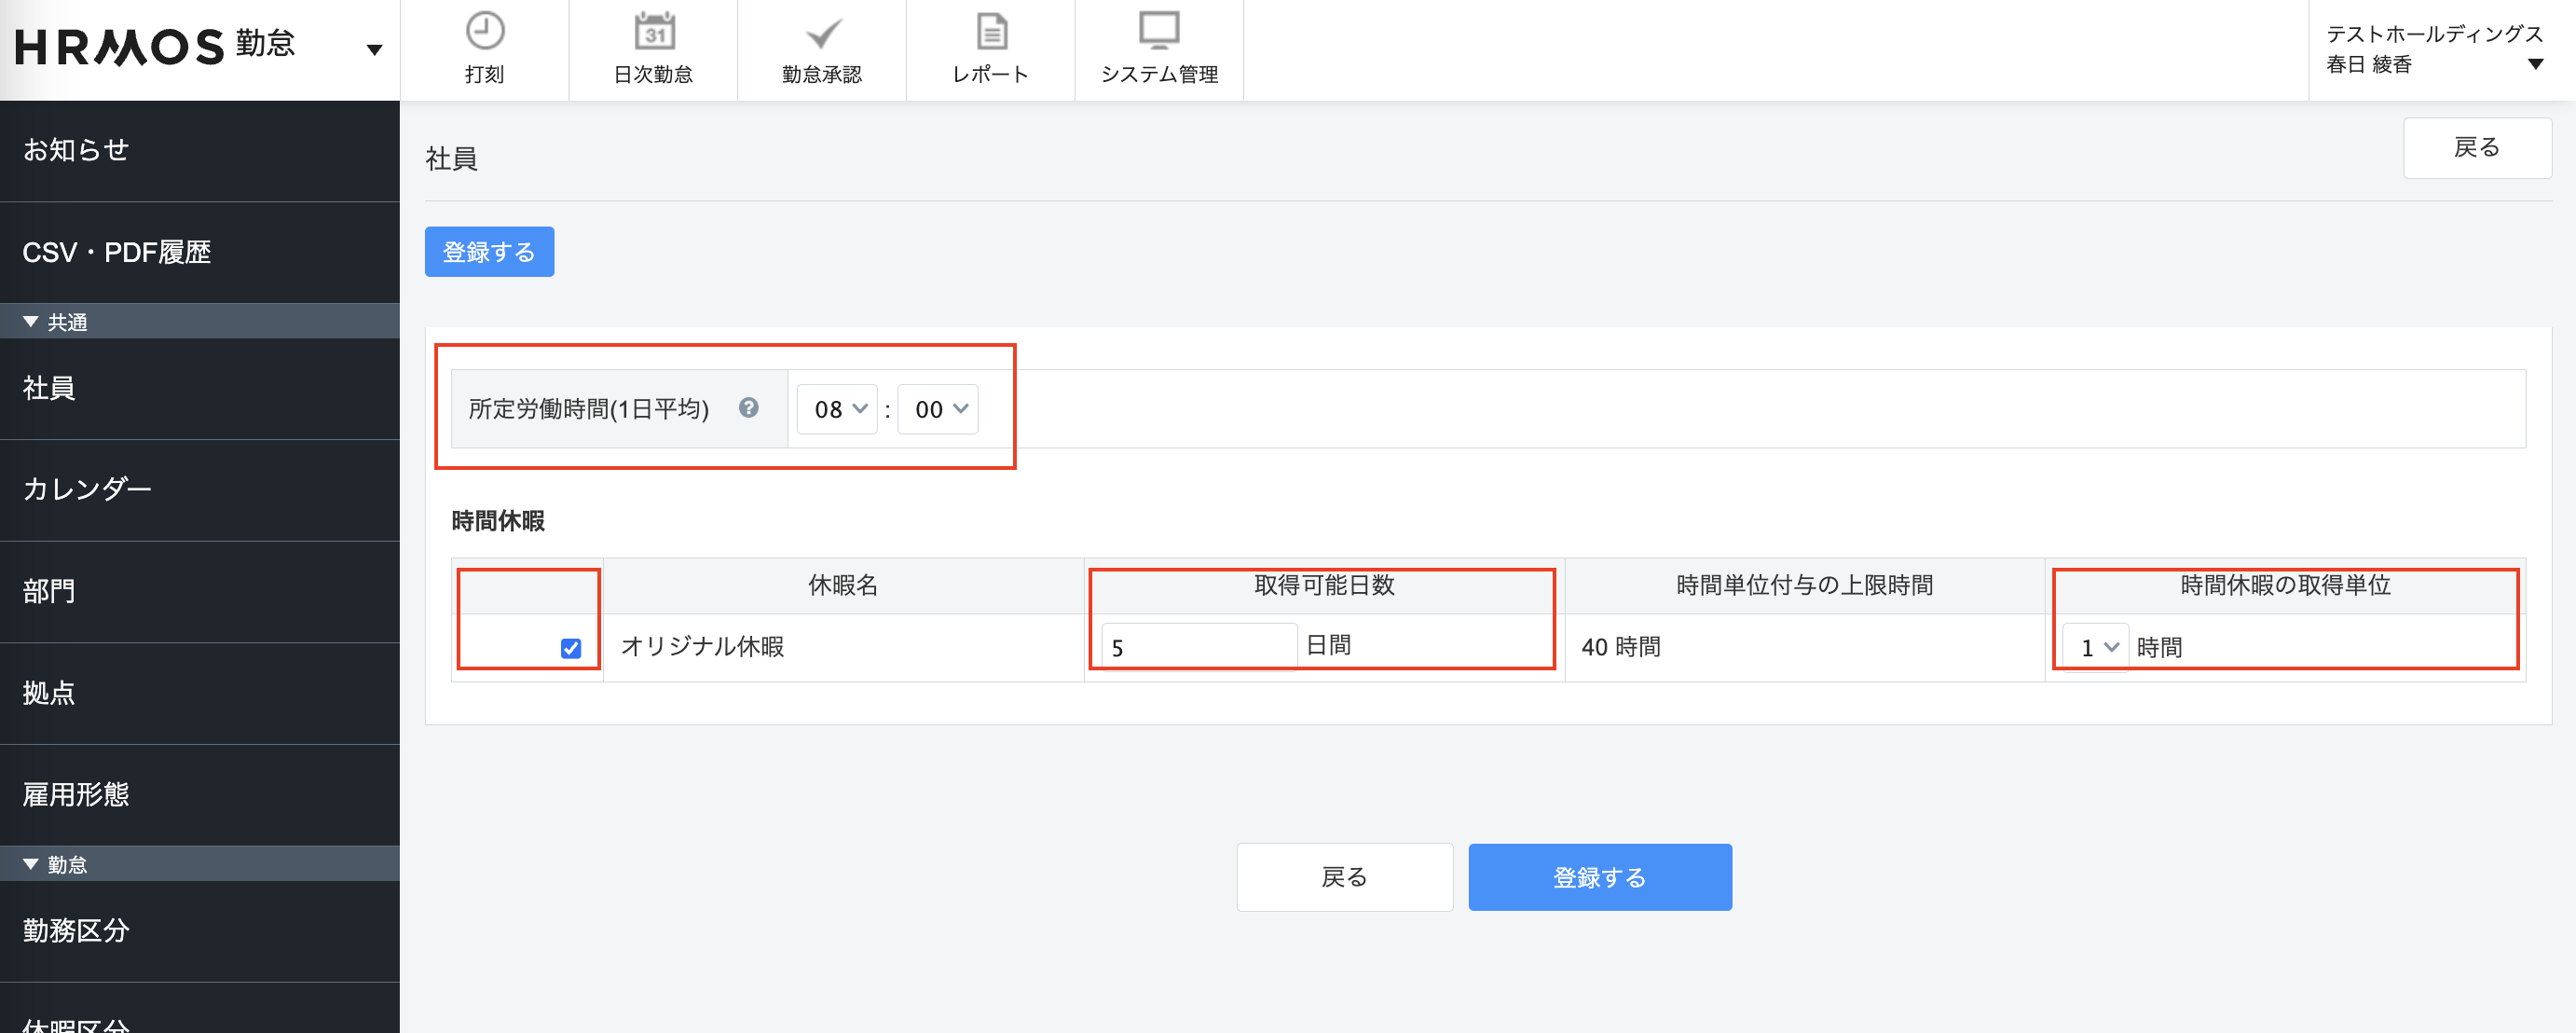The height and width of the screenshot is (1033, 2576).
Task: Open the レポート document icon
Action: pos(991,32)
